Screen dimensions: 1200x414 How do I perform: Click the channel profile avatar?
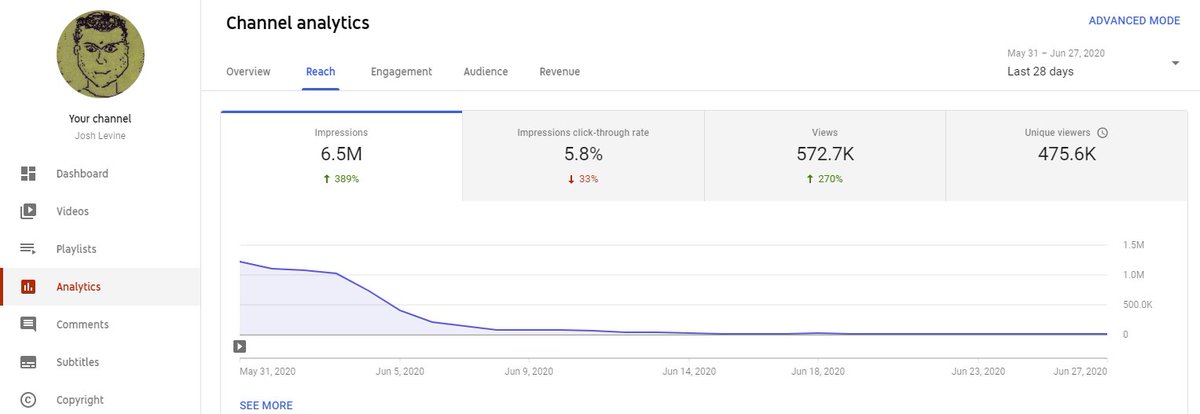point(100,55)
